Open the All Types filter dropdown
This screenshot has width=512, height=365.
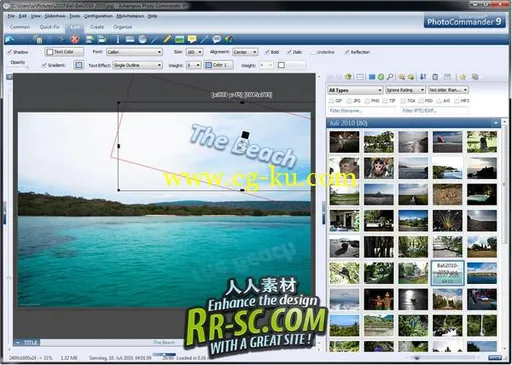[x=355, y=90]
